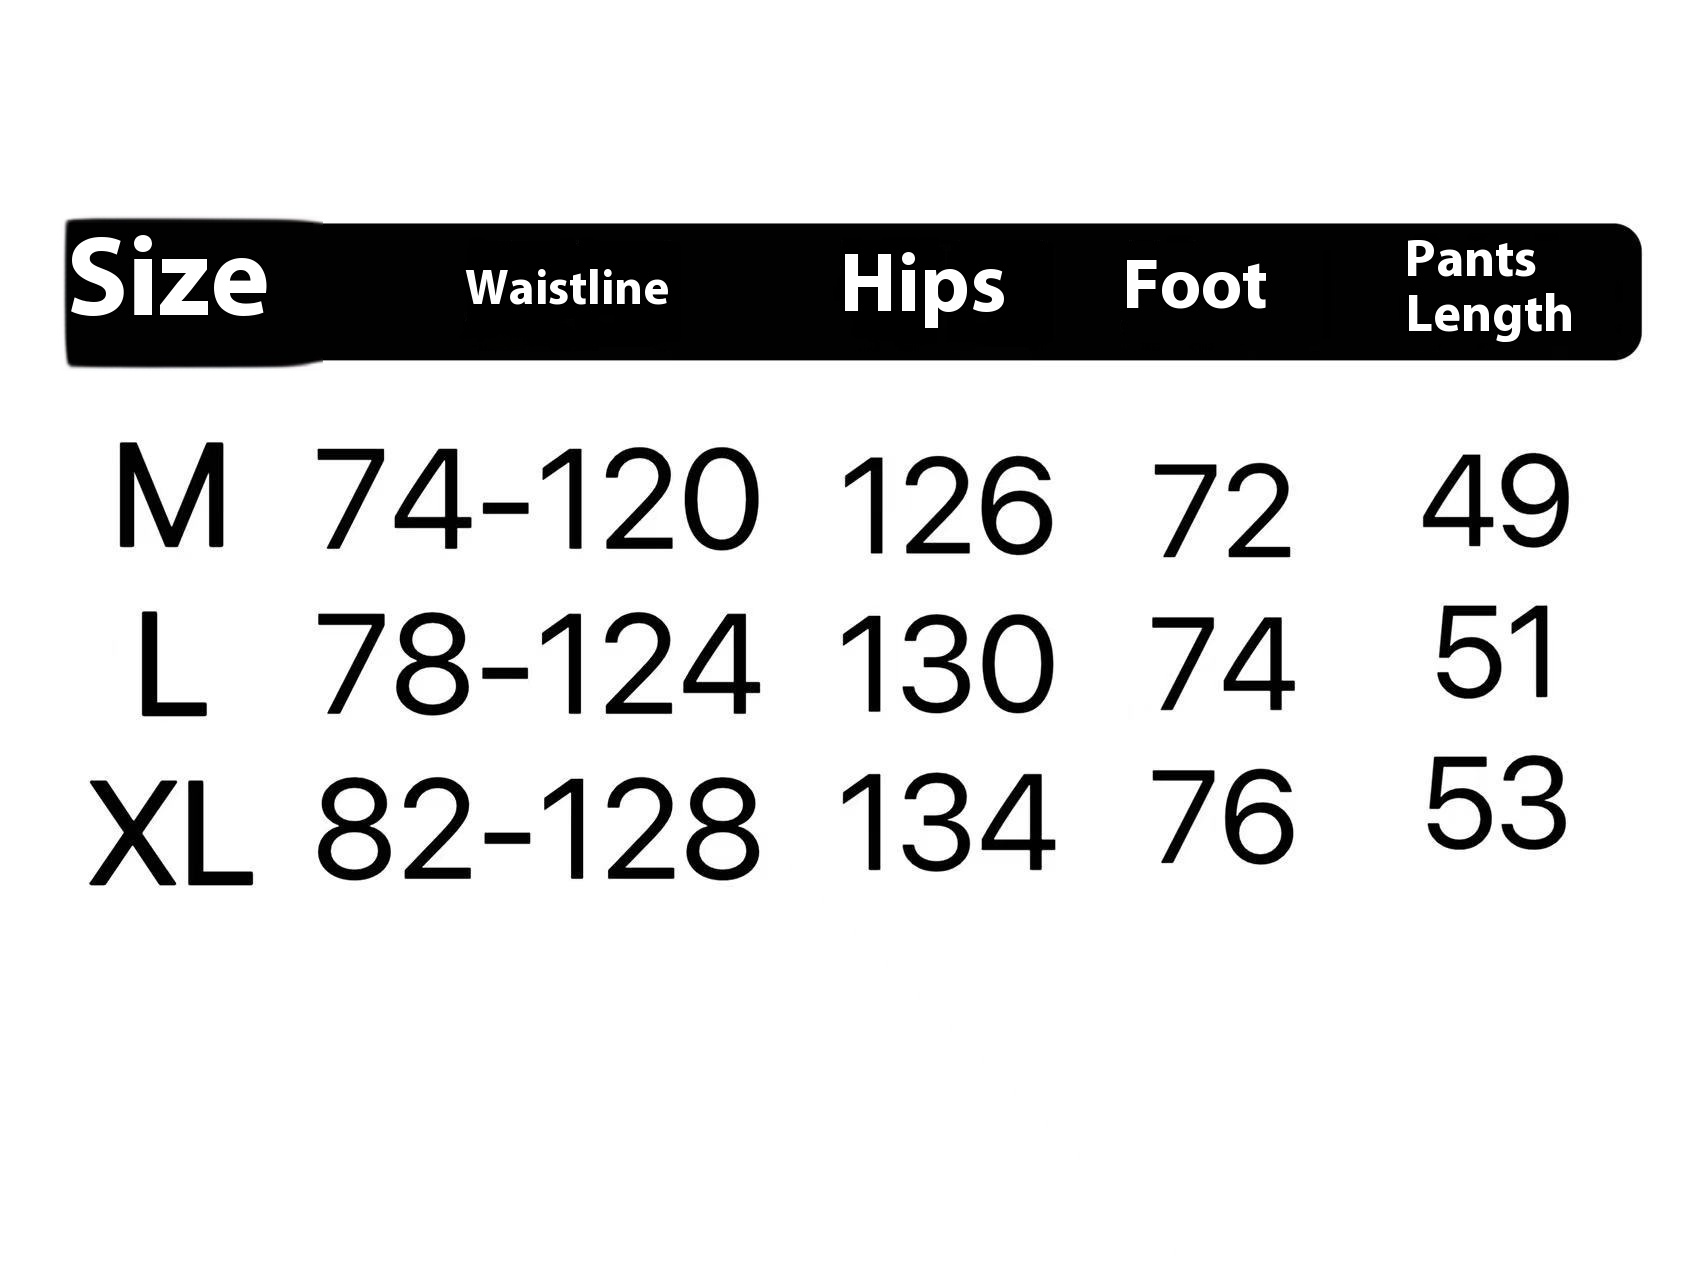This screenshot has height=1280, width=1706.
Task: Select the L size row label
Action: (172, 666)
